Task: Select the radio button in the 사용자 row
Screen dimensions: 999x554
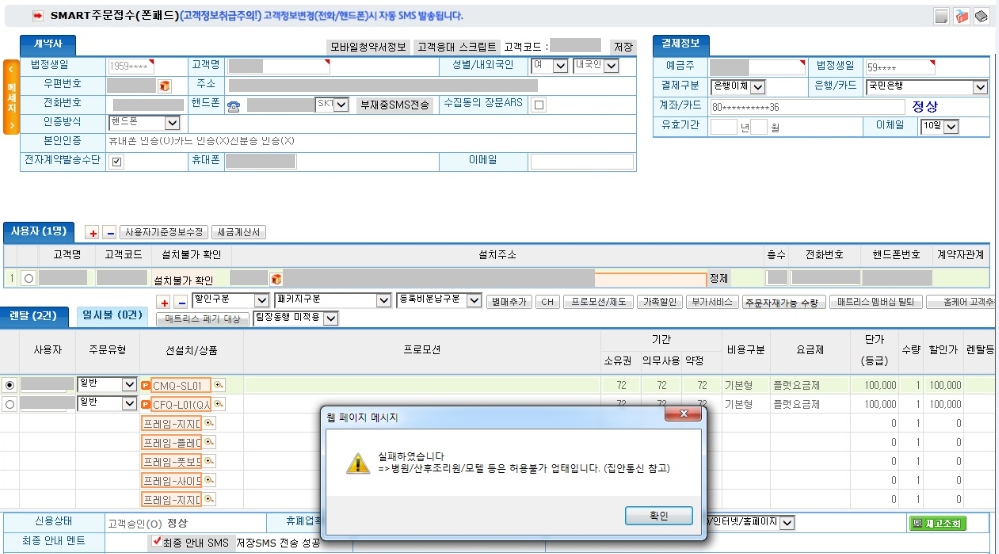Action: click(x=28, y=278)
